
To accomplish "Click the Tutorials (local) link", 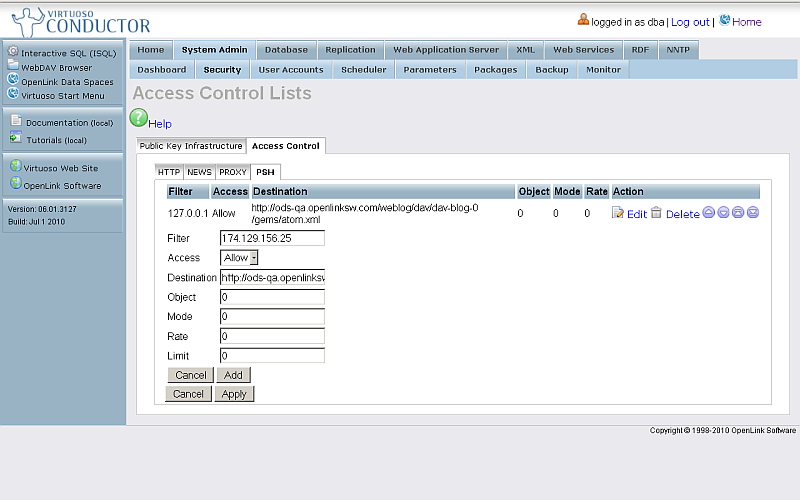I will pos(57,140).
